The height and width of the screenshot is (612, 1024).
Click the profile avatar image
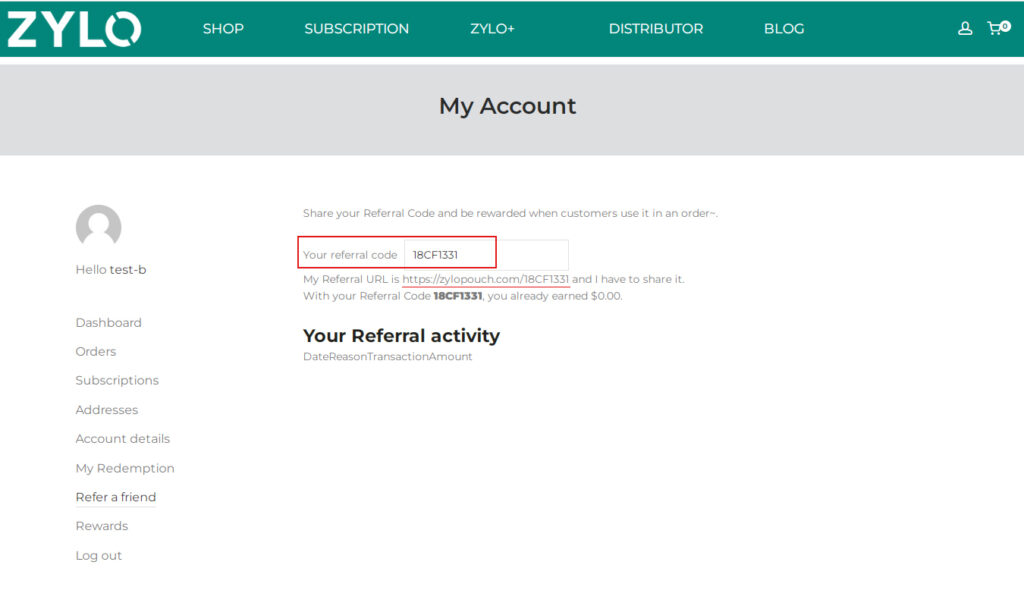click(98, 227)
